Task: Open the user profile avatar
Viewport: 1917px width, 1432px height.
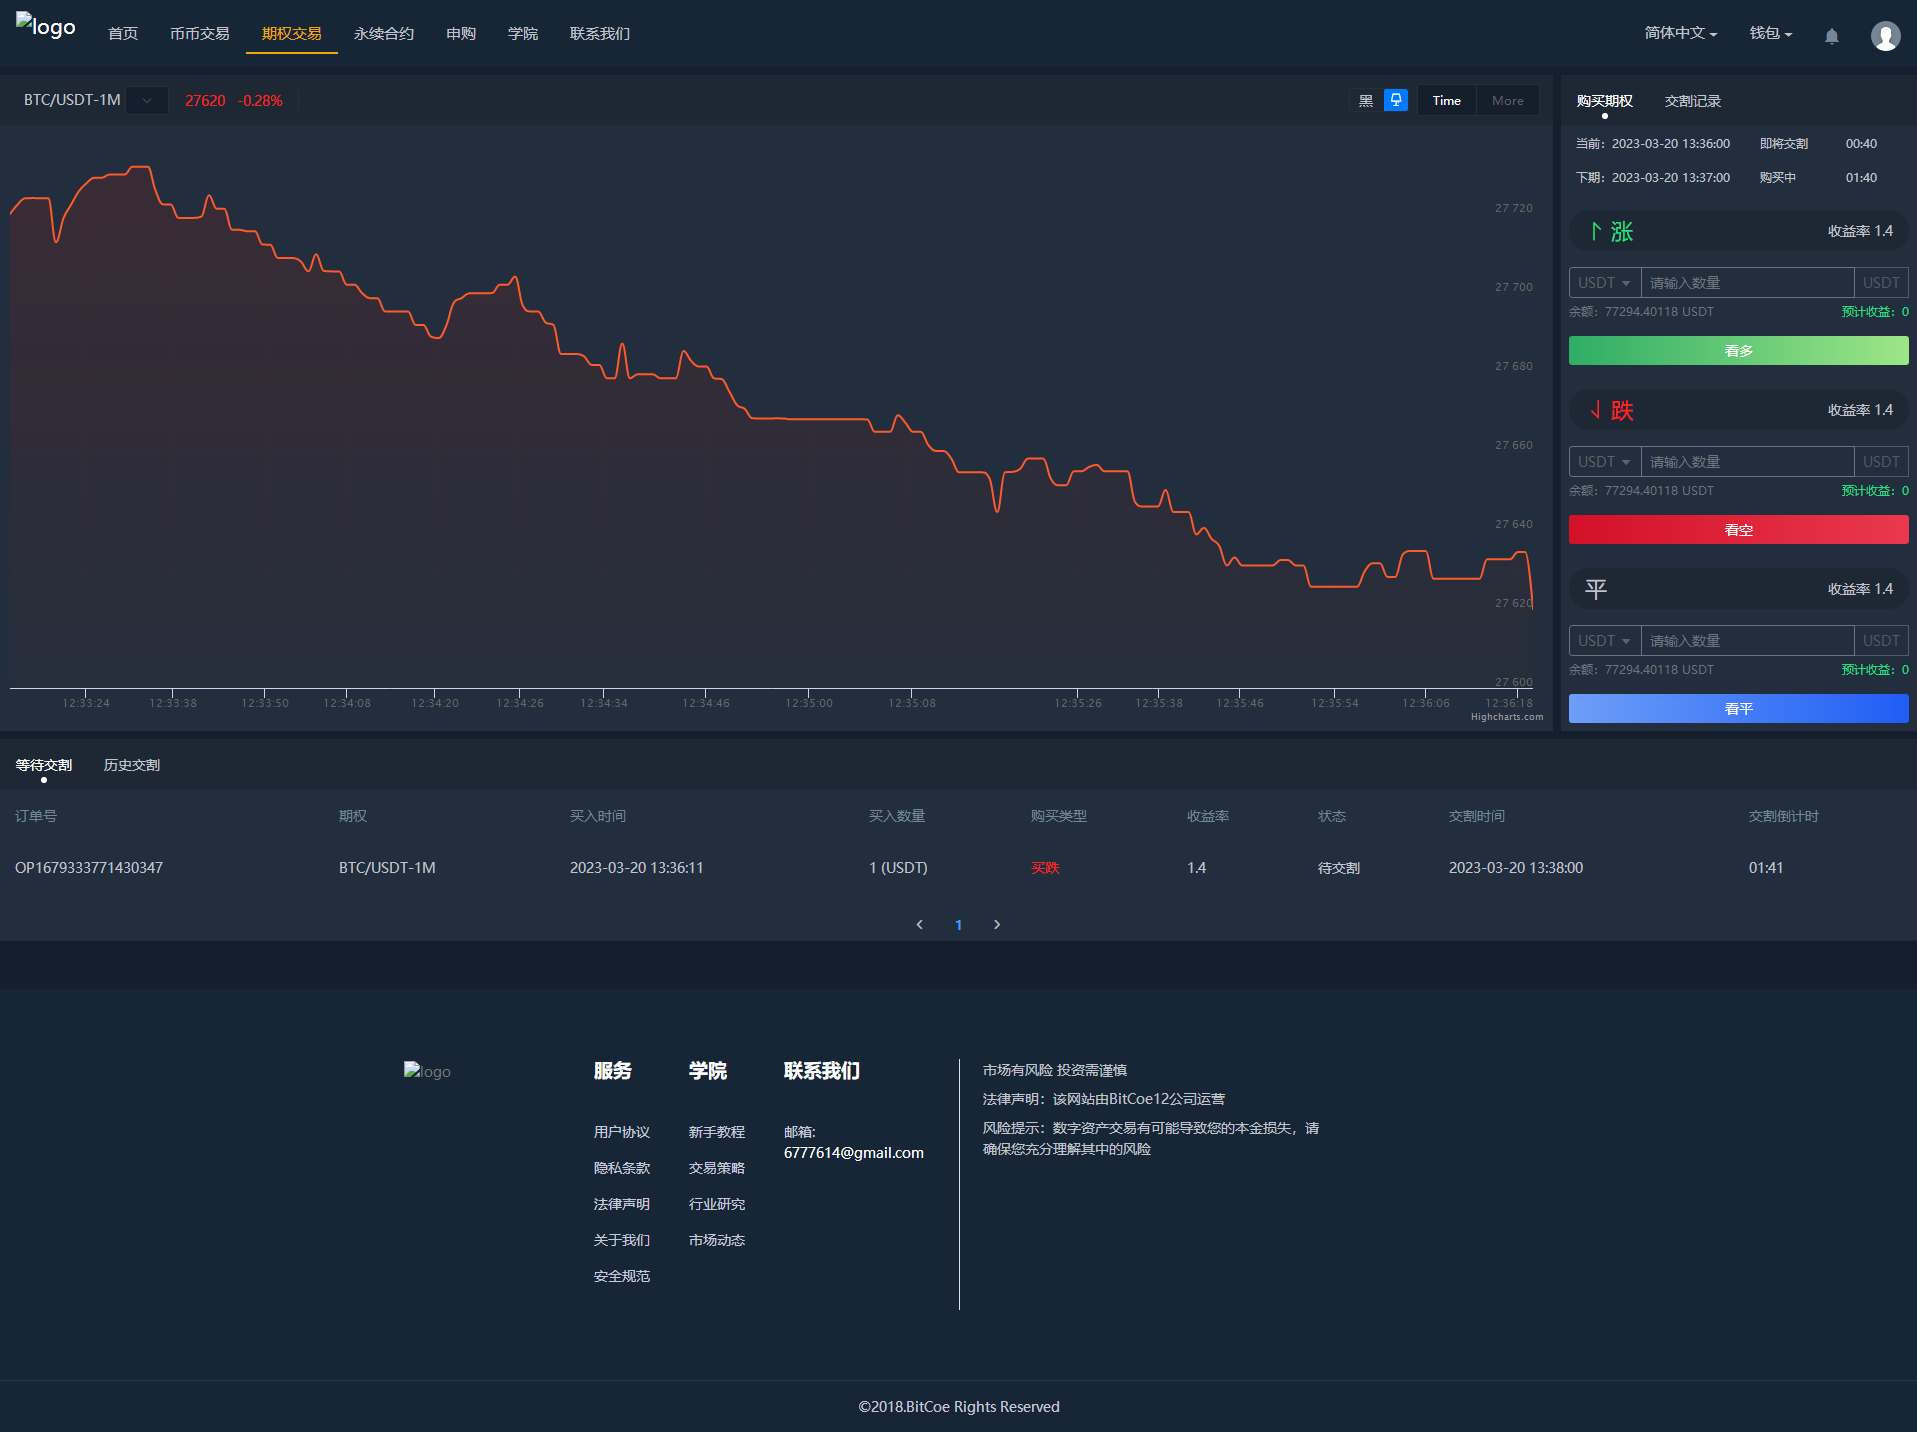Action: click(1885, 36)
